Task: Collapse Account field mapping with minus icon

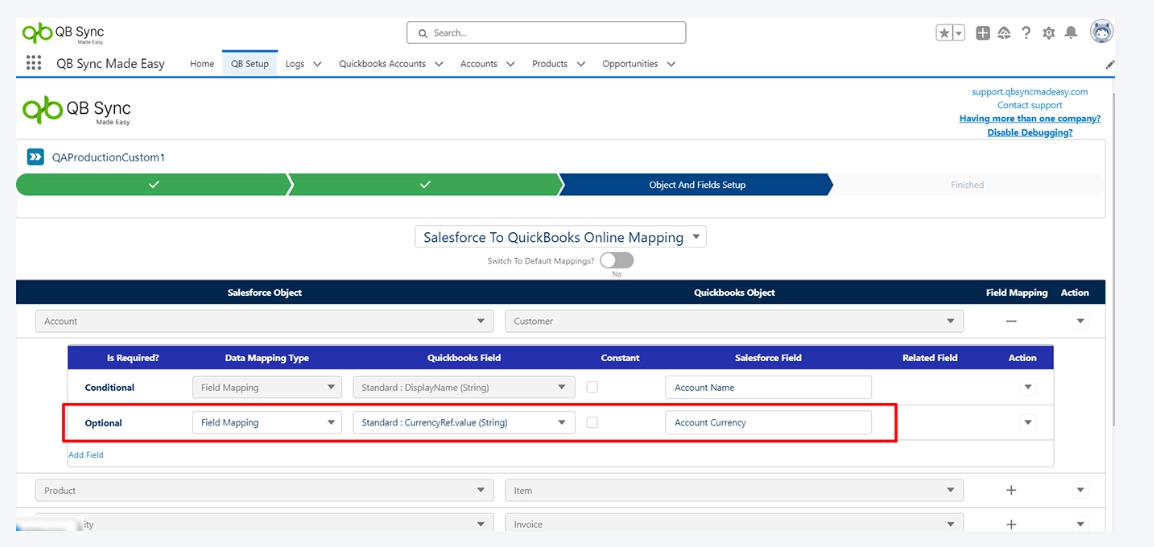Action: point(1011,321)
